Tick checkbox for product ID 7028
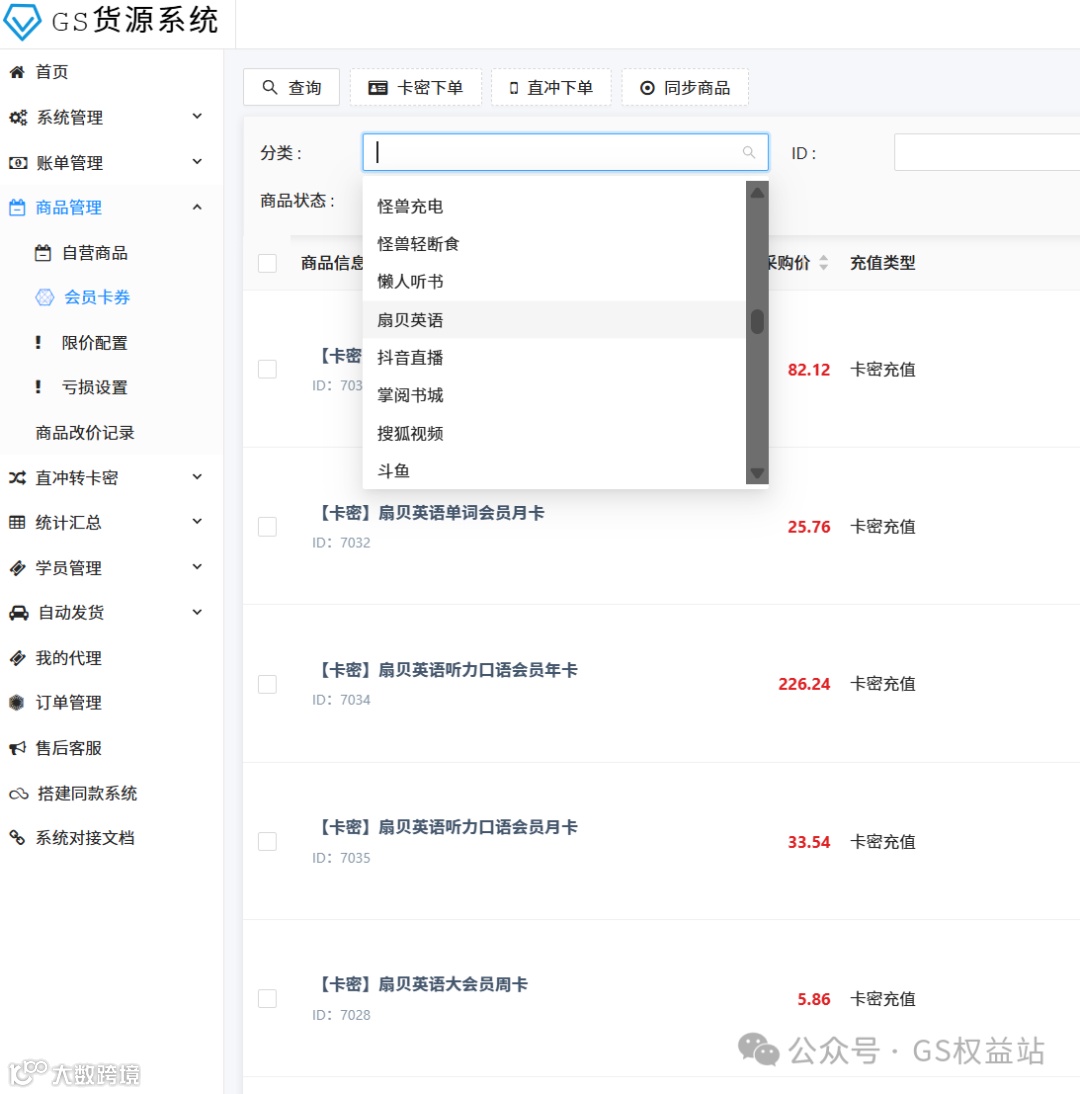Screen dimensions: 1080x1094 pos(267,998)
